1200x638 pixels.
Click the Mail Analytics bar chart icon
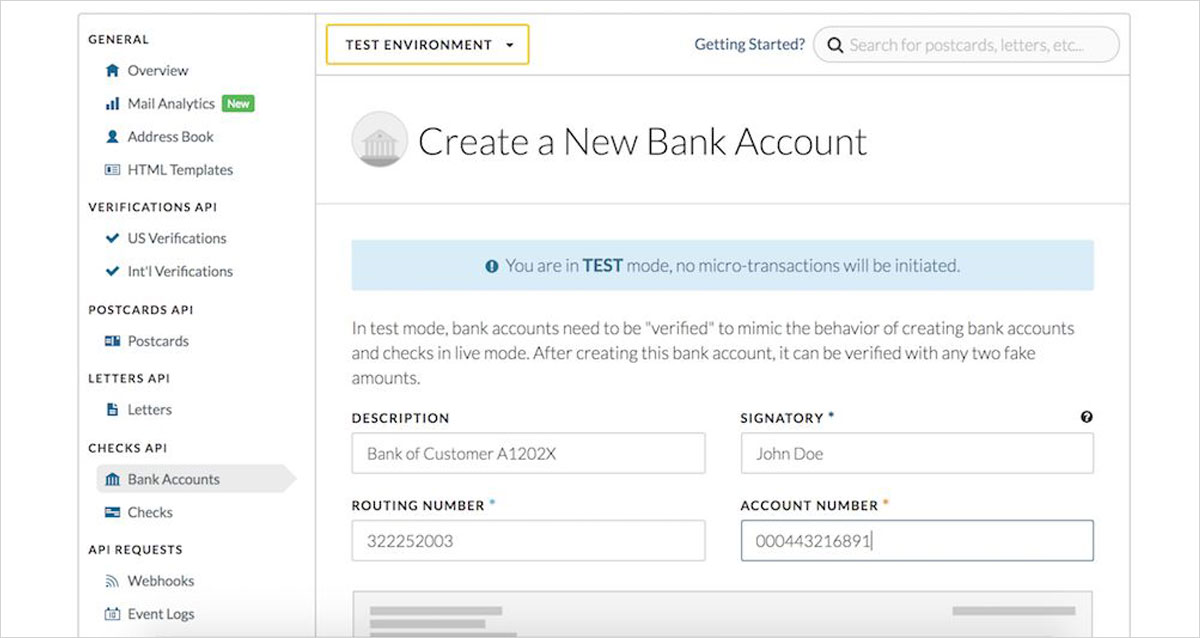[112, 104]
